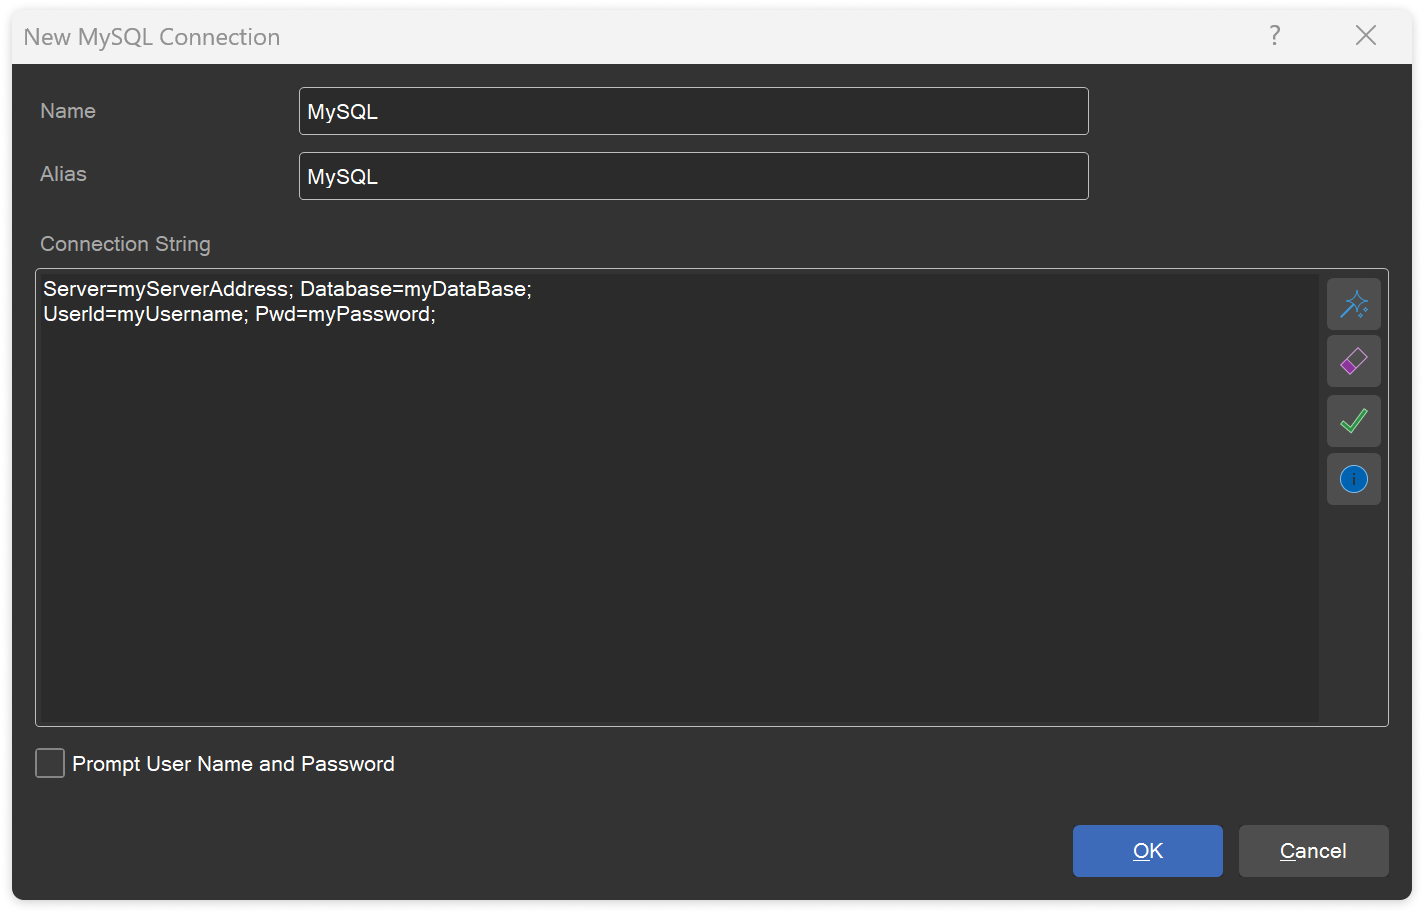Click the Alias label text

[x=63, y=174]
